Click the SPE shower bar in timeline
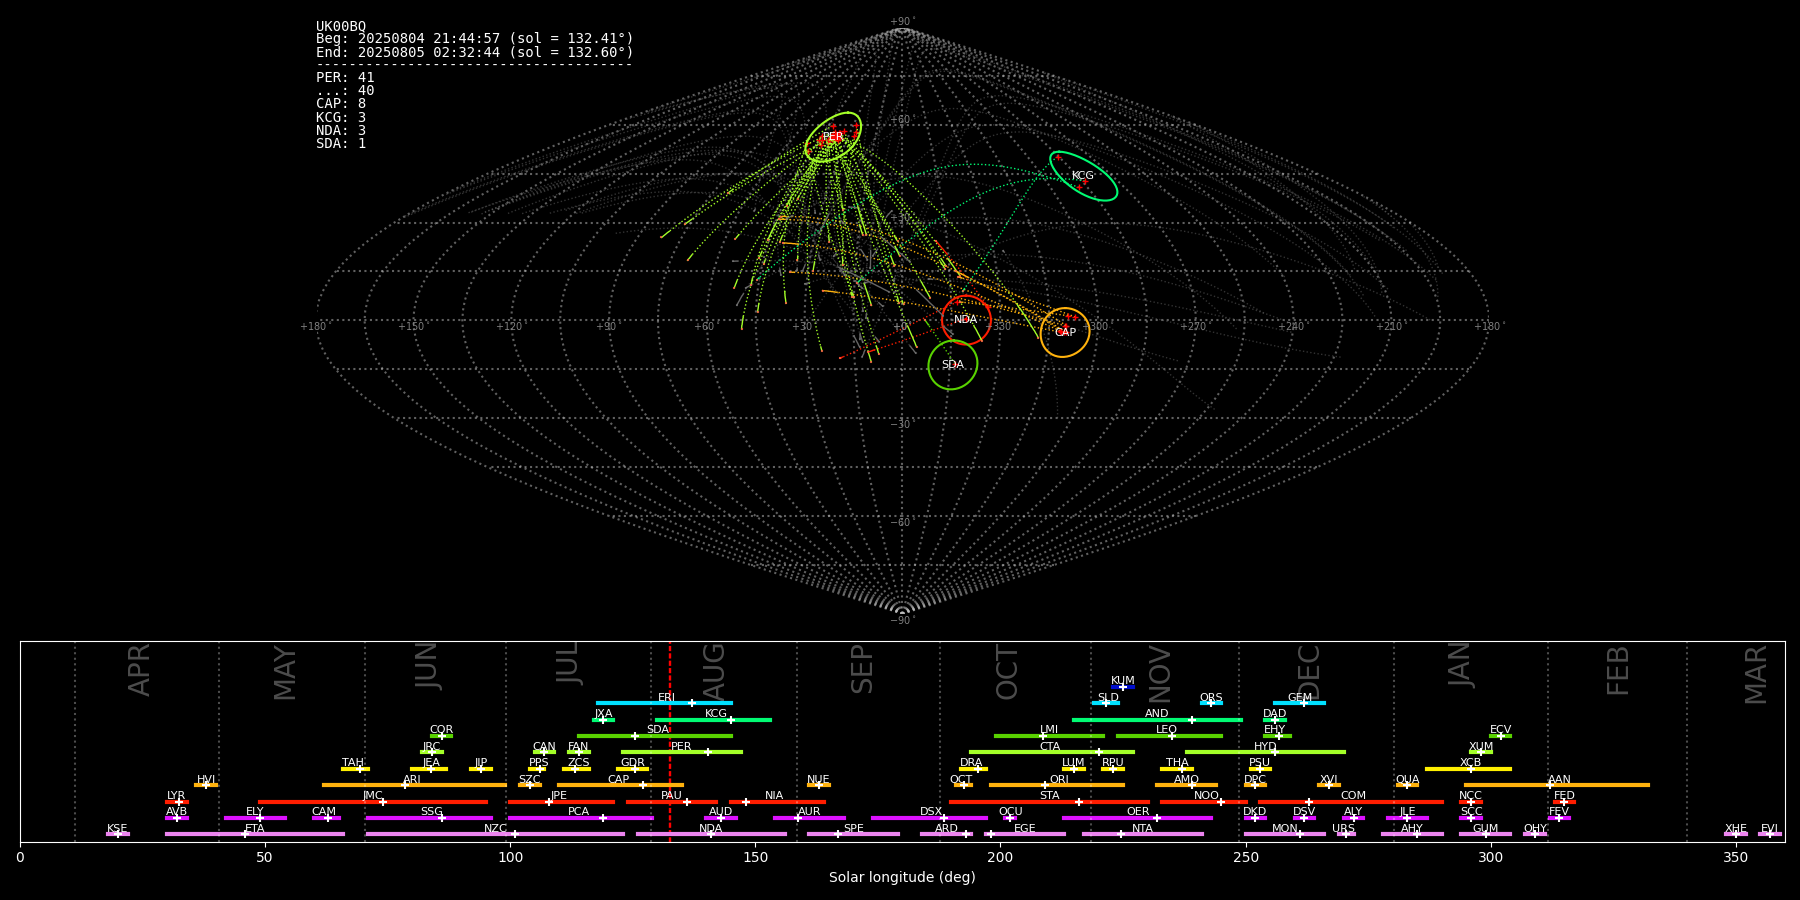This screenshot has height=900, width=1800. coord(853,834)
